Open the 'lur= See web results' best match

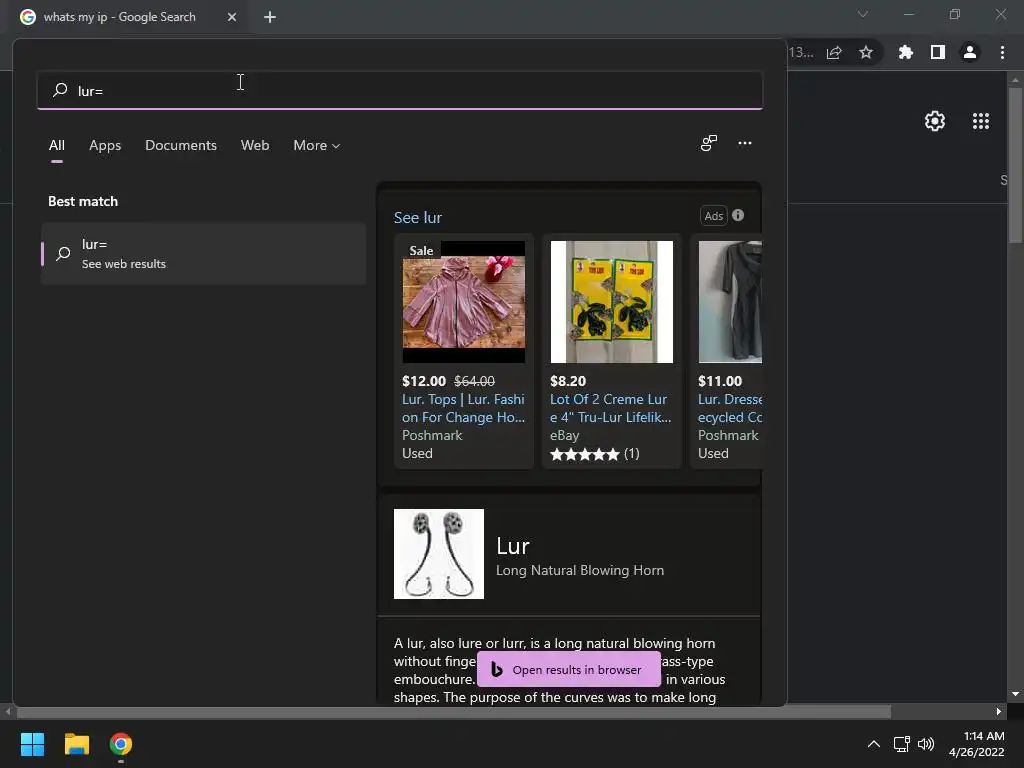[203, 253]
